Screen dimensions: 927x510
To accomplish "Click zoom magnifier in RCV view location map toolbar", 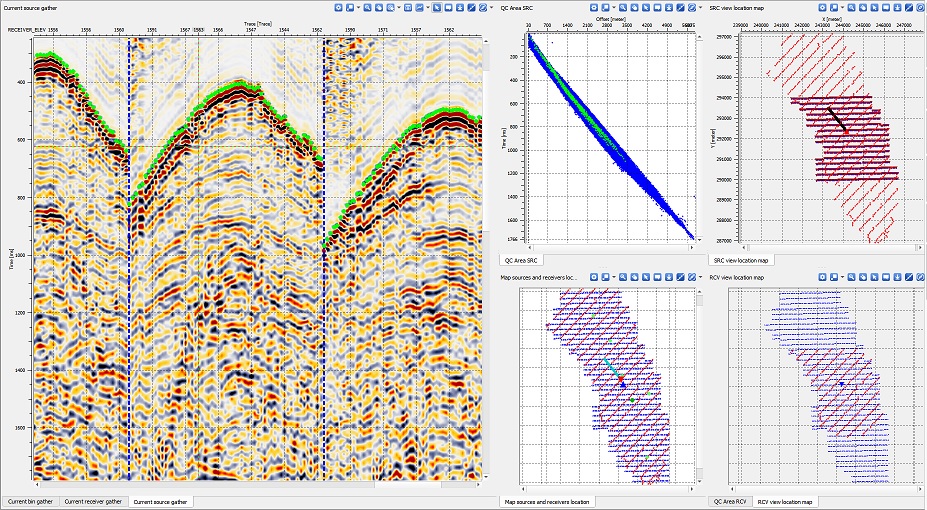I will [x=851, y=277].
